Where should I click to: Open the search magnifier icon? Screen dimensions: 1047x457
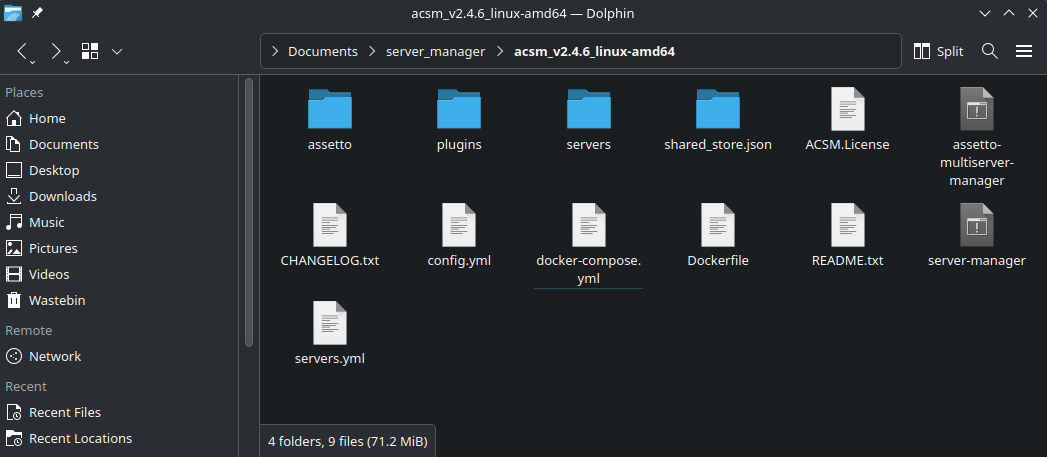pyautogui.click(x=990, y=51)
